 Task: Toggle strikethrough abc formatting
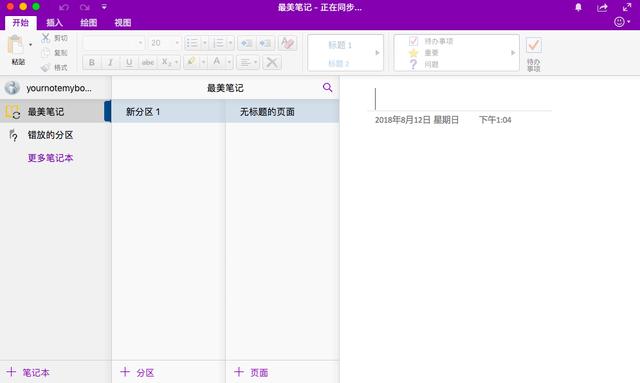coord(148,62)
